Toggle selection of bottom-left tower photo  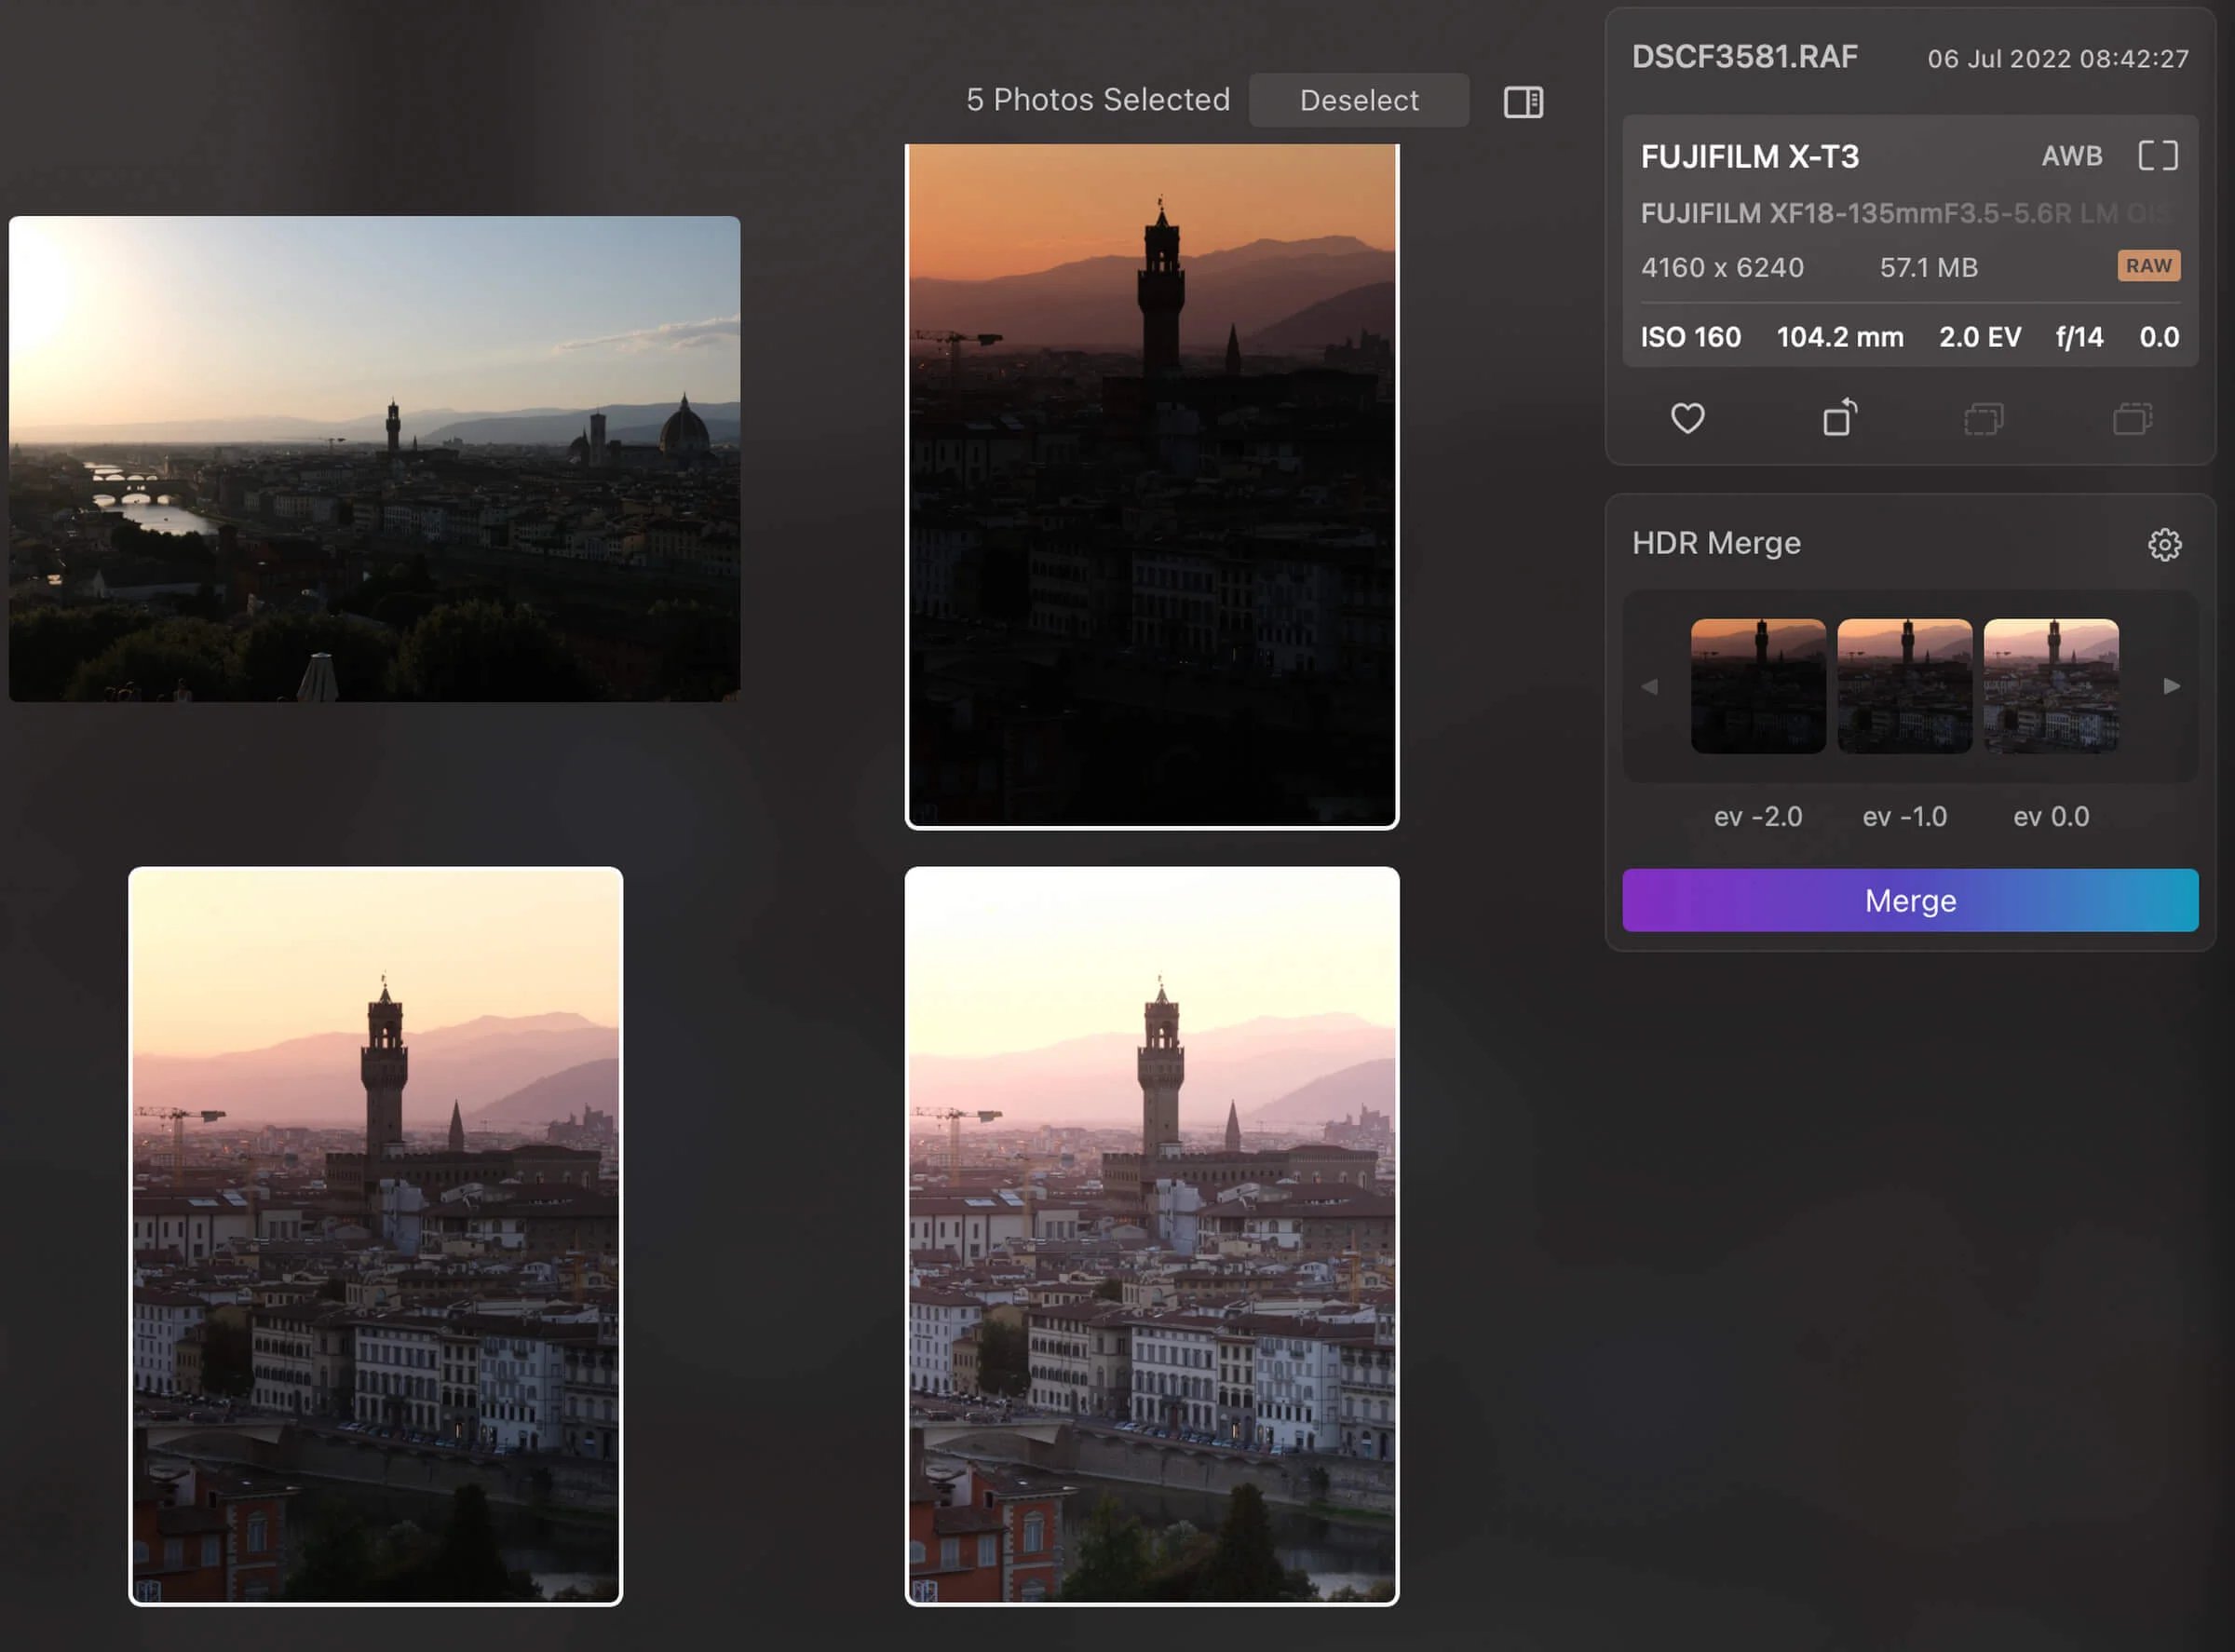375,1236
